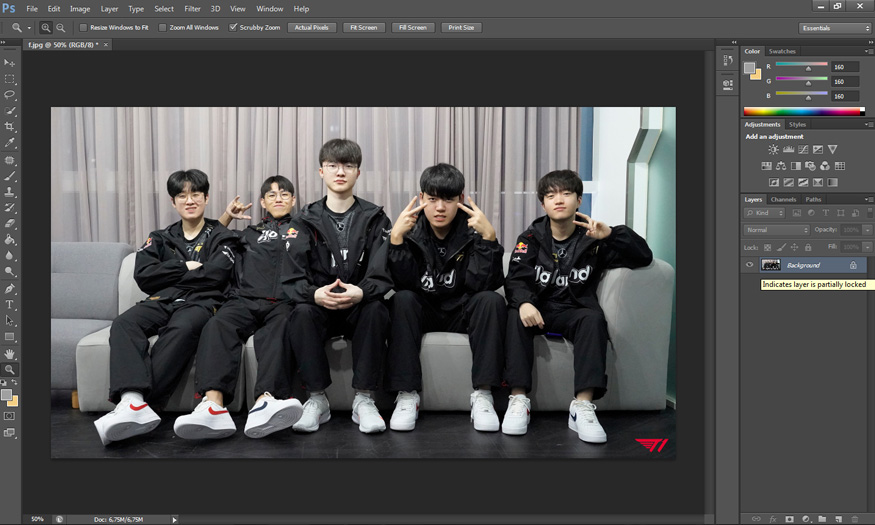Click the zoom out magnifier icon
Screen dimensions: 875x525
coord(61,28)
